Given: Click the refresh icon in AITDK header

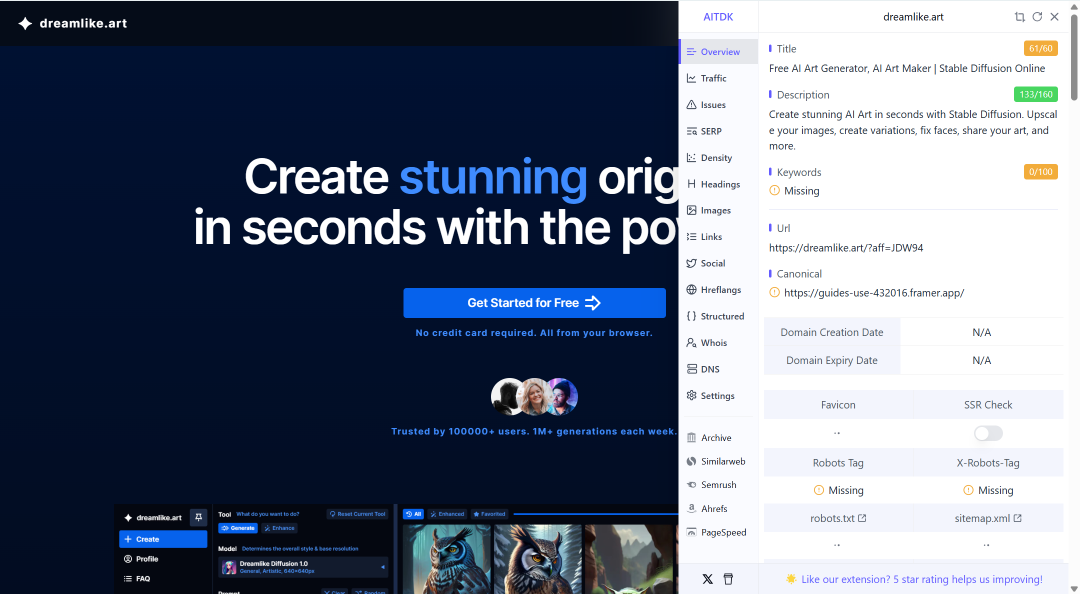Looking at the screenshot, I should click(x=1037, y=17).
